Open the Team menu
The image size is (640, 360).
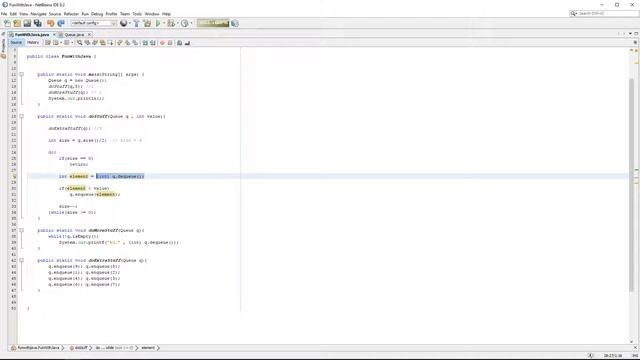pos(124,14)
